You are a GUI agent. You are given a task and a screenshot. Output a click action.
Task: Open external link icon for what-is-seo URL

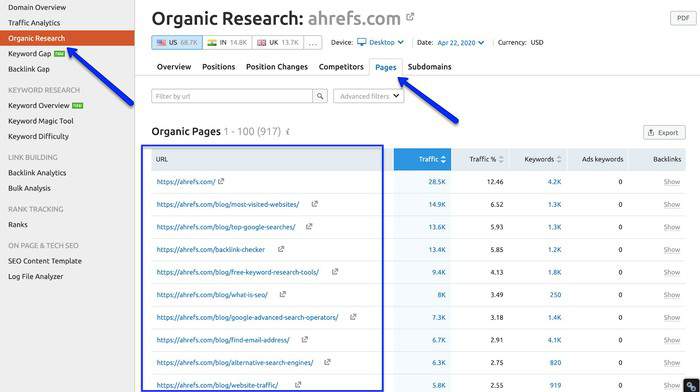pyautogui.click(x=283, y=294)
